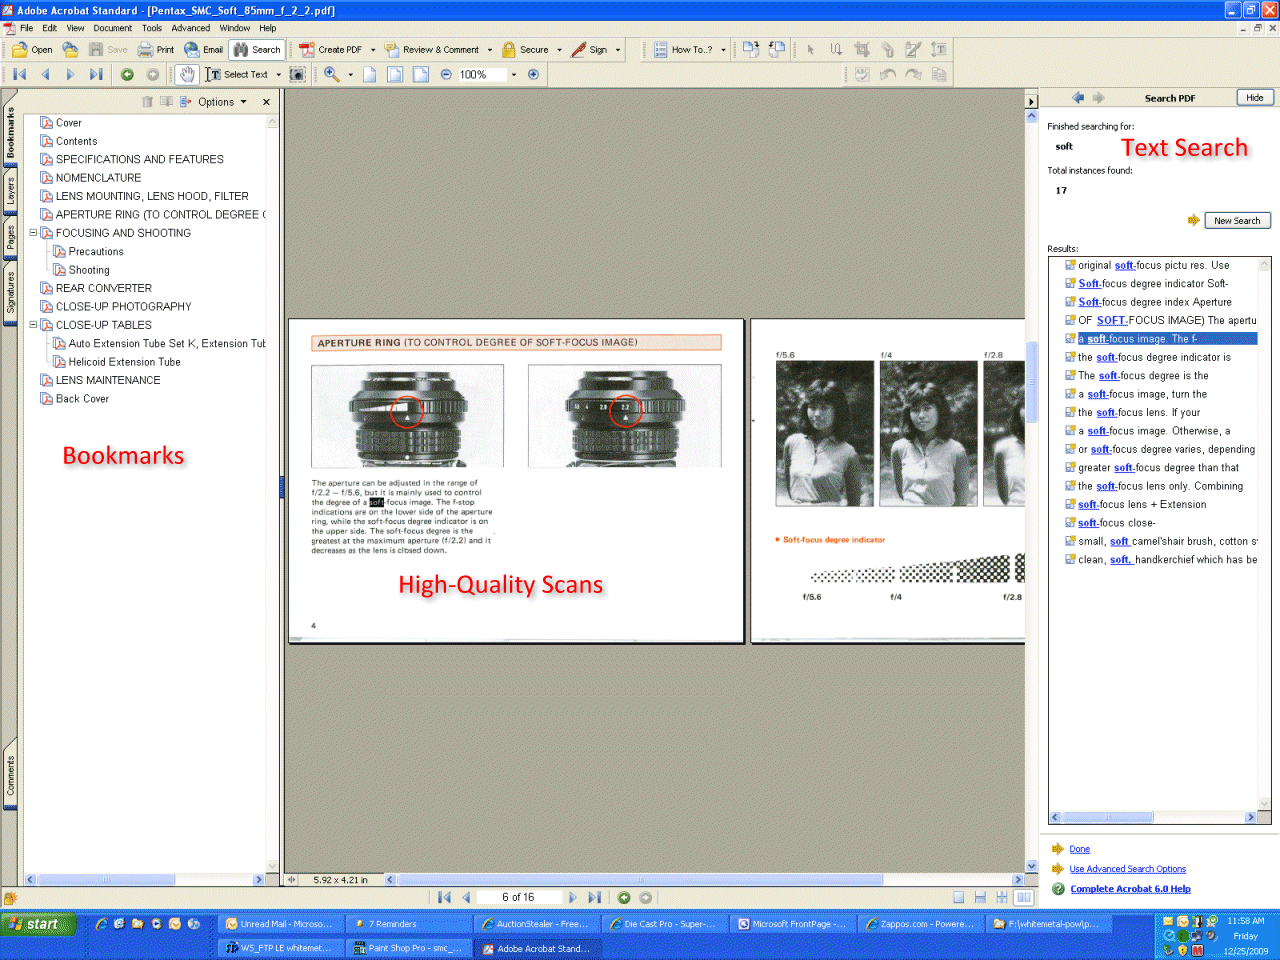
Task: Set view to Fit Page icon
Action: click(x=395, y=74)
